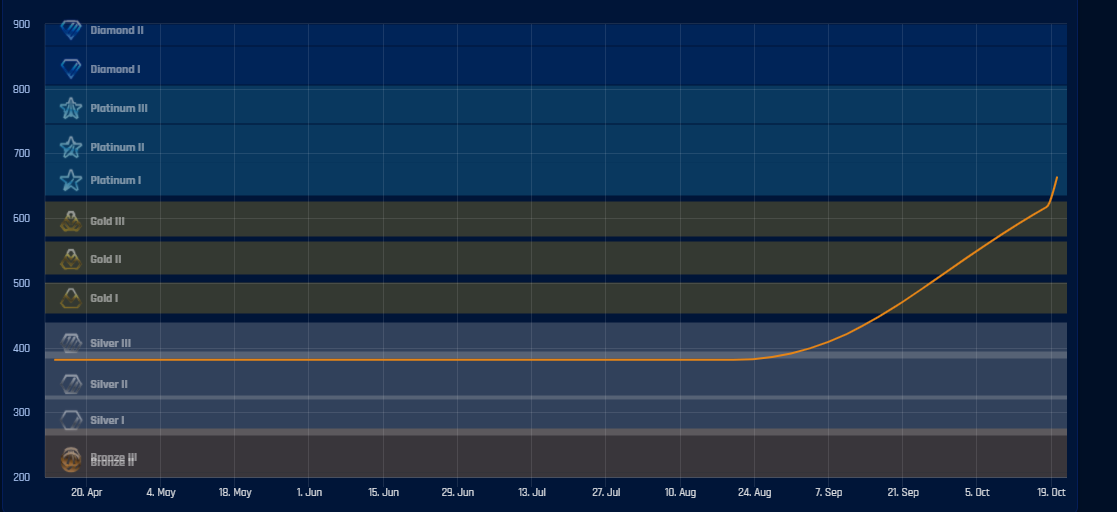
Task: Select the 24. Aug date on the axis
Action: [x=755, y=493]
